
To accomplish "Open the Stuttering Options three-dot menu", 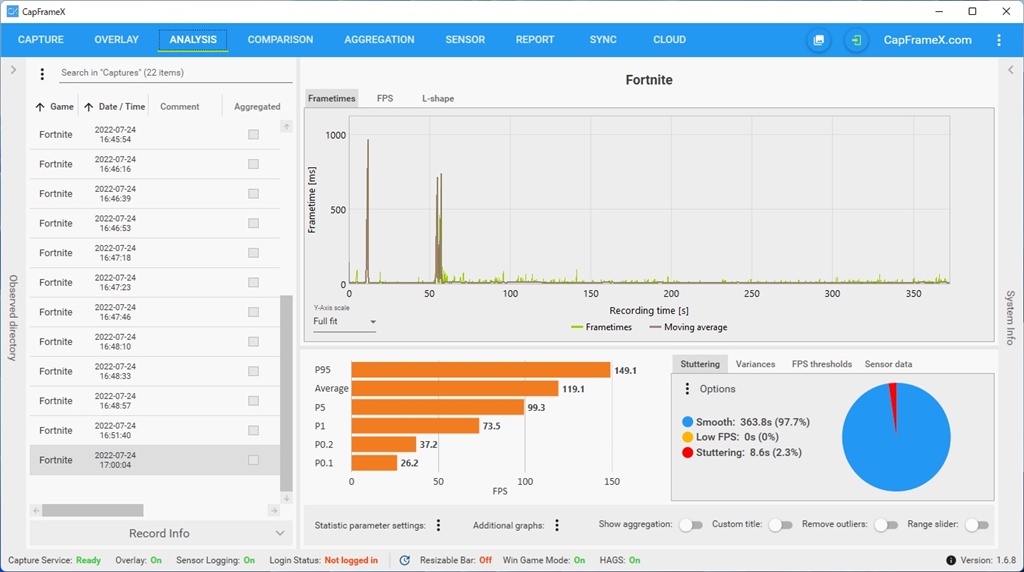I will pos(687,389).
